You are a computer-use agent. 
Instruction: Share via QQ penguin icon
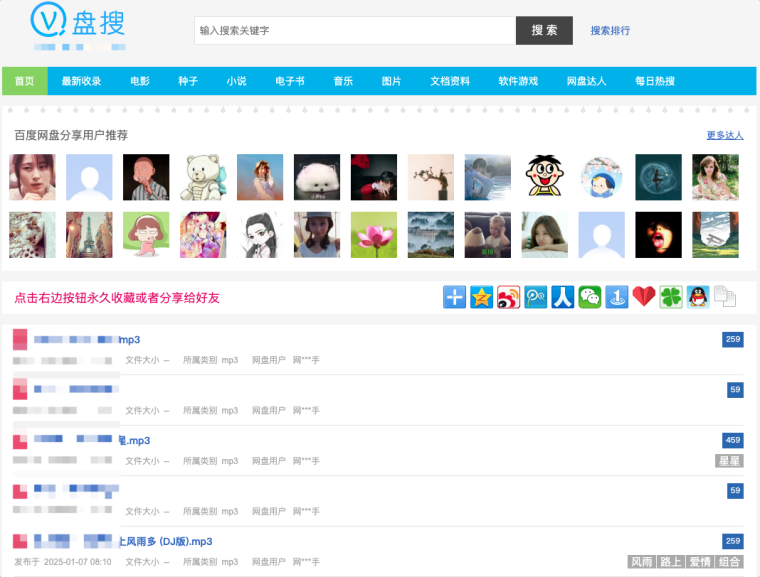pyautogui.click(x=698, y=297)
